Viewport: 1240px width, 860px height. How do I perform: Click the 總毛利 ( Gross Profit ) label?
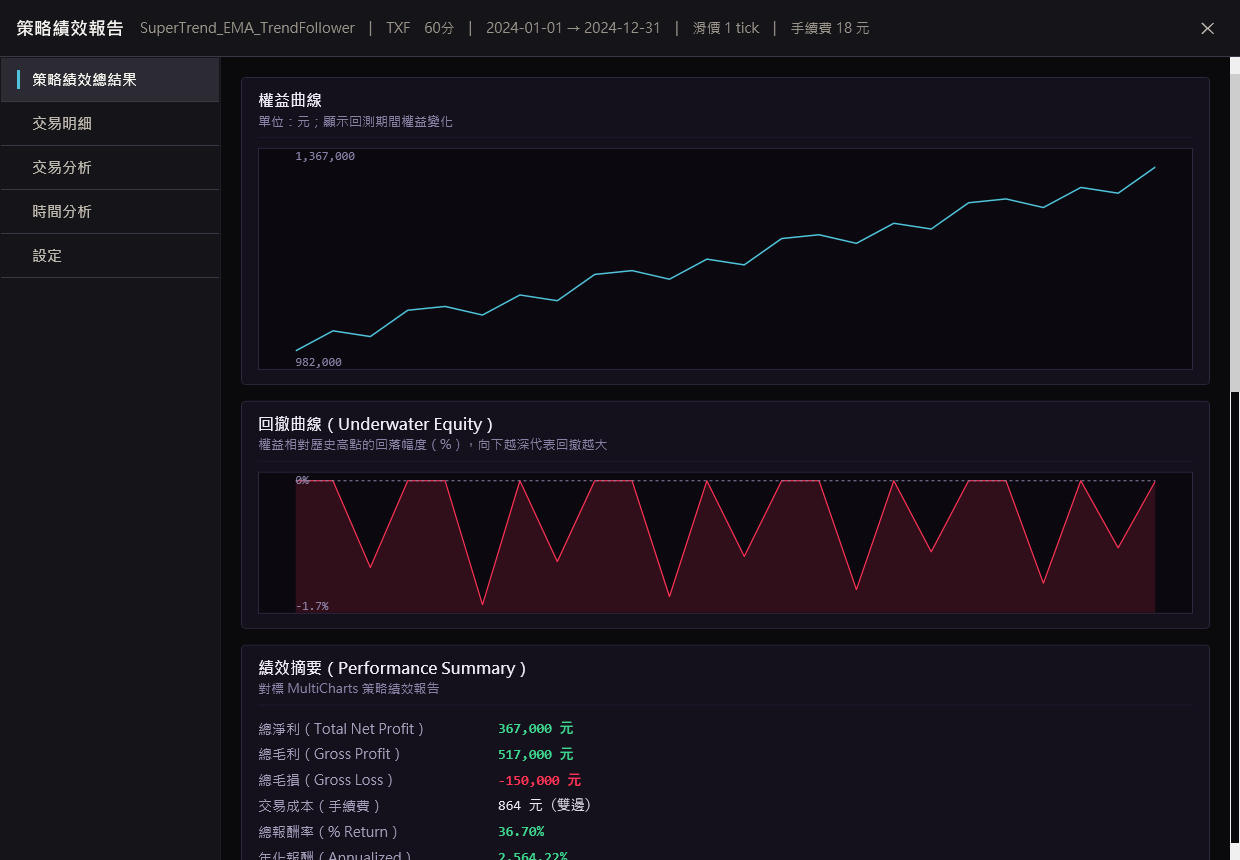click(329, 754)
